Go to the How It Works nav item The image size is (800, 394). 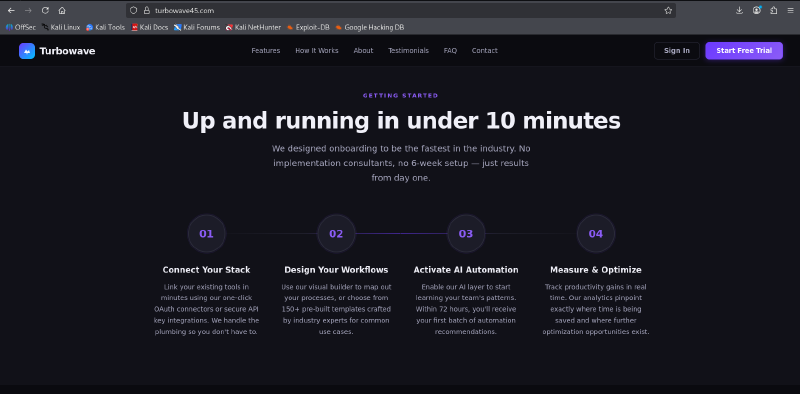pyautogui.click(x=317, y=51)
